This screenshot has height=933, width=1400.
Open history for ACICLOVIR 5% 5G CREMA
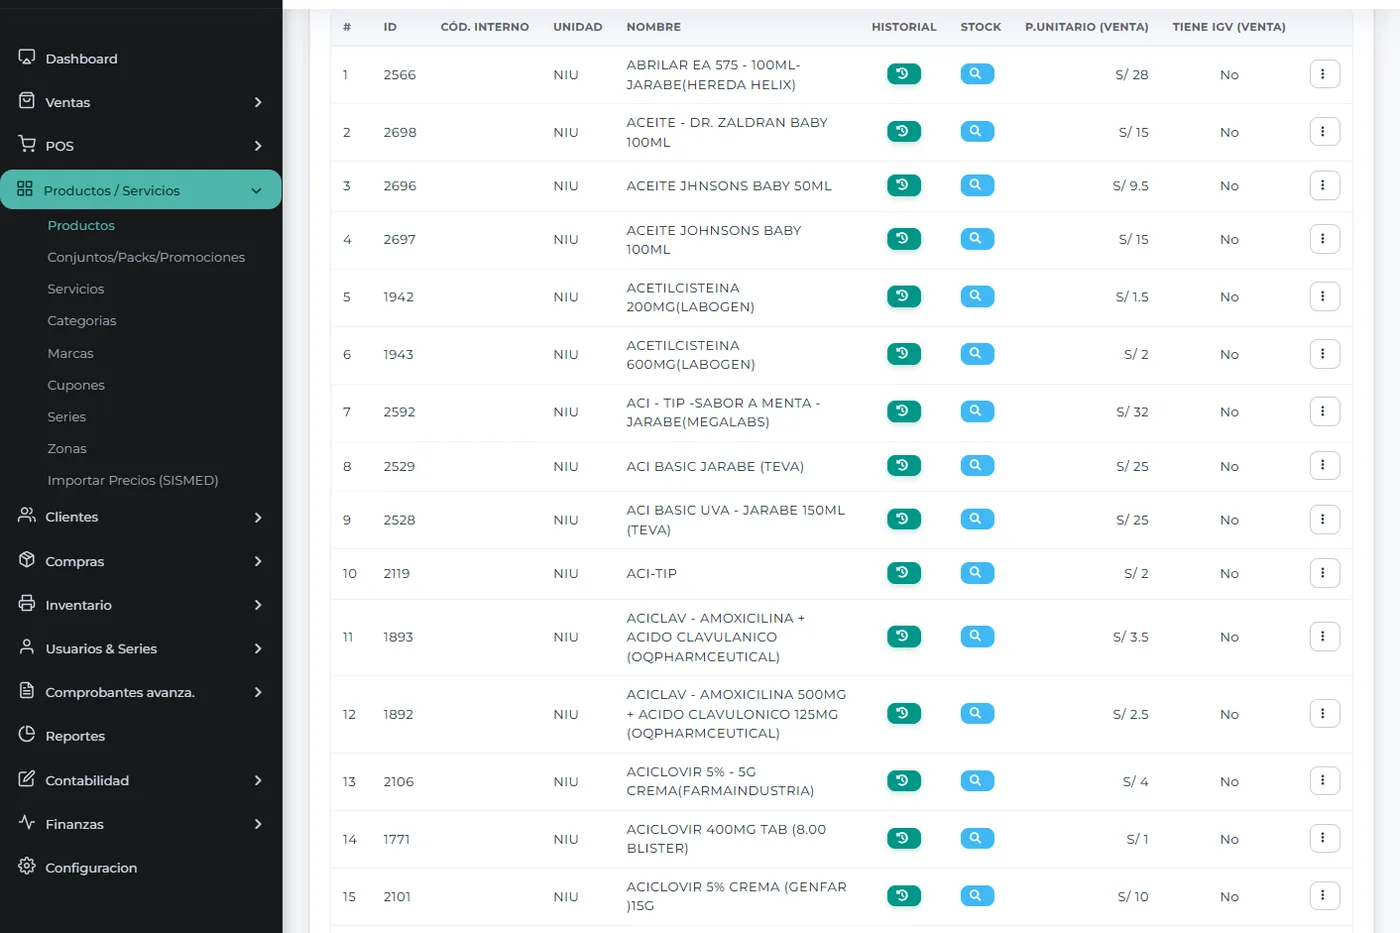[x=903, y=781]
